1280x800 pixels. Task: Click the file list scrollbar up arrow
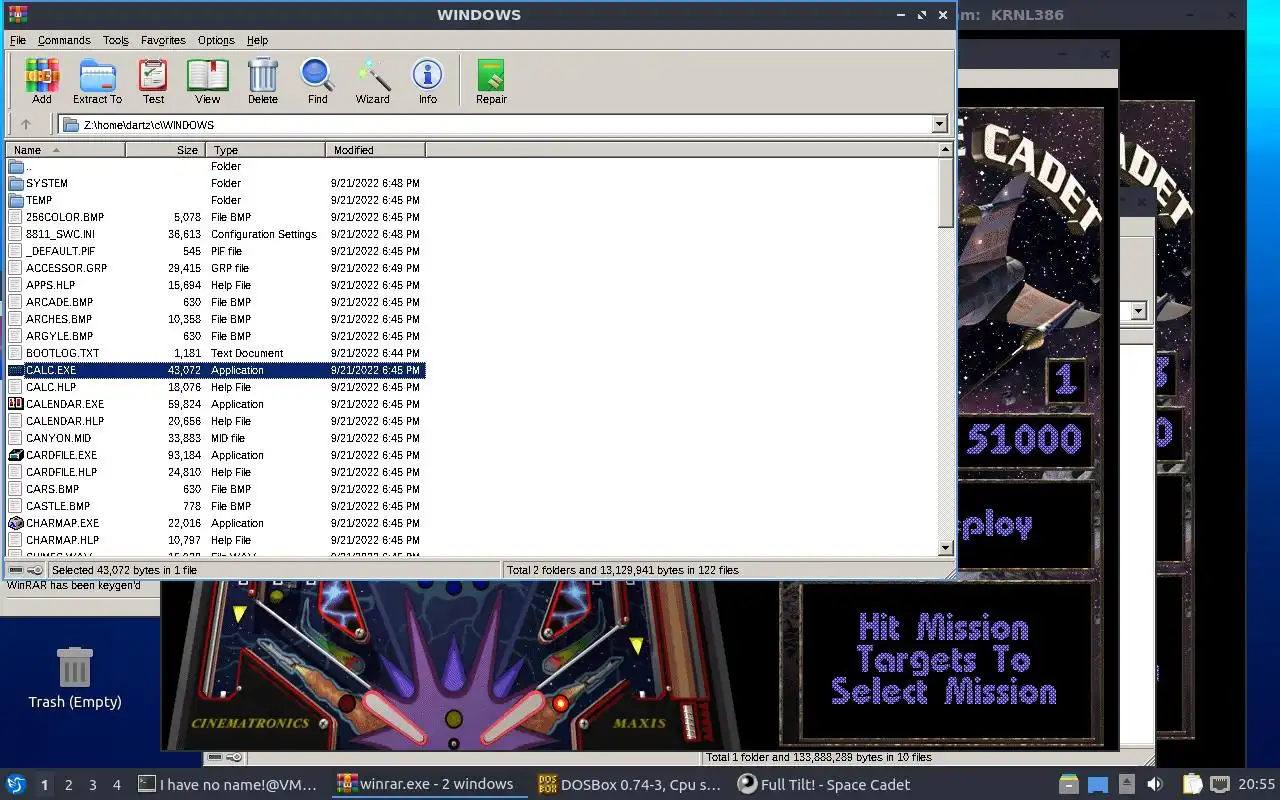tap(945, 150)
